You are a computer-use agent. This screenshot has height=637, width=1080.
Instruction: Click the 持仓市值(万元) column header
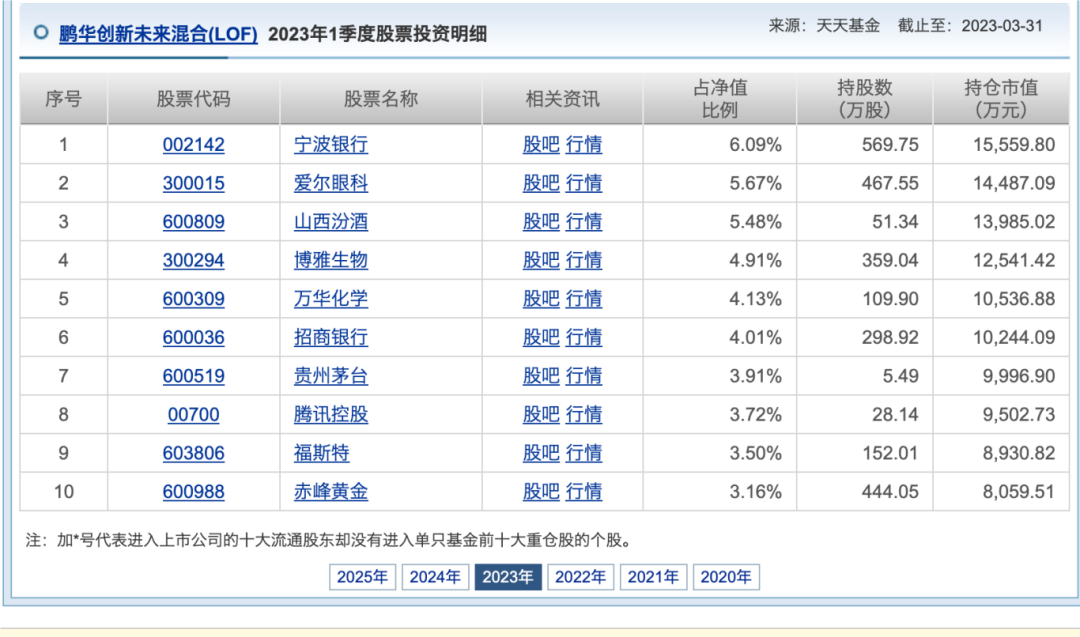[1001, 98]
